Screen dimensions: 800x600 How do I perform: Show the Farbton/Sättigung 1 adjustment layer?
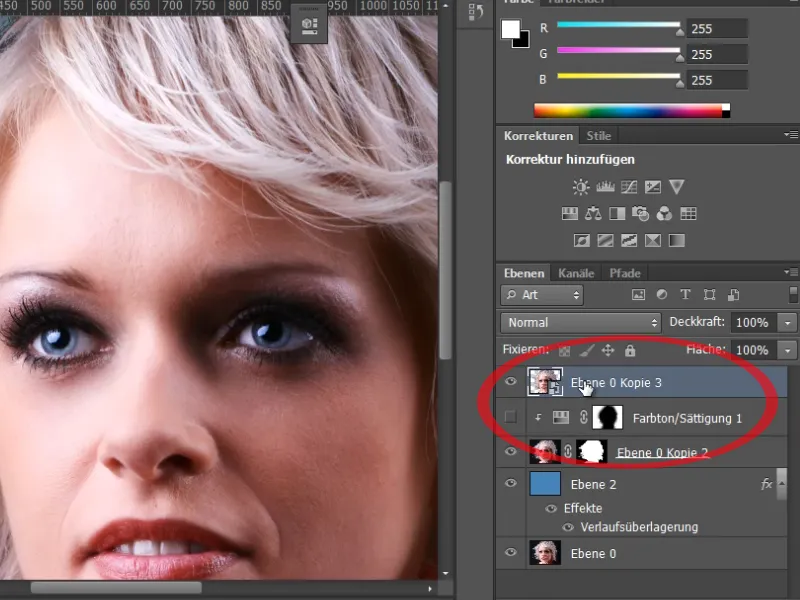point(510,417)
